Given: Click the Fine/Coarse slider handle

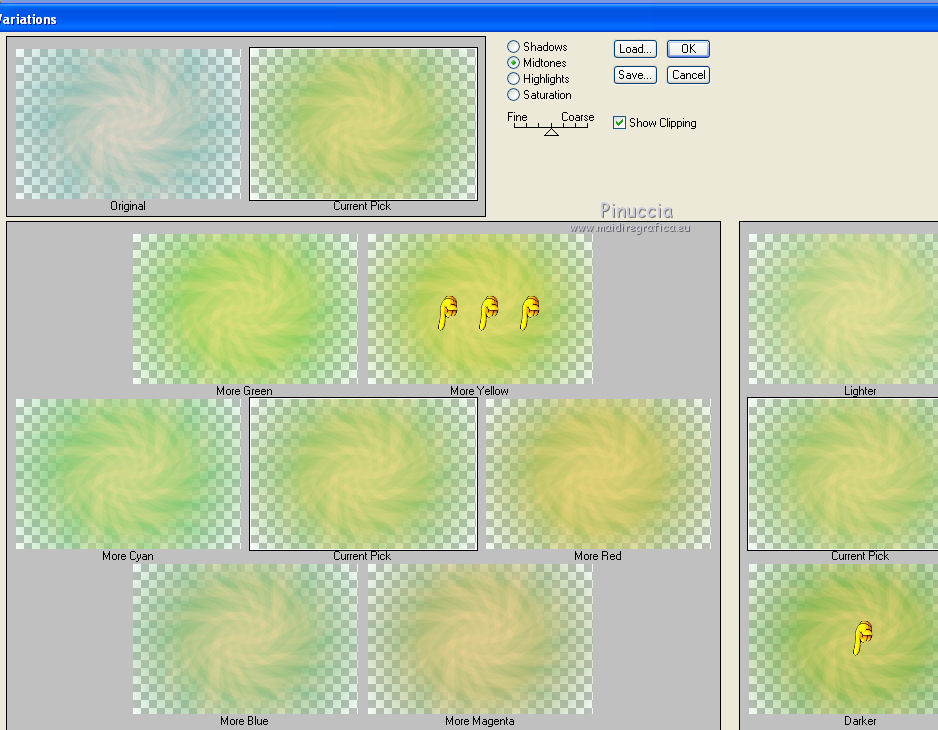Looking at the screenshot, I should [x=552, y=132].
